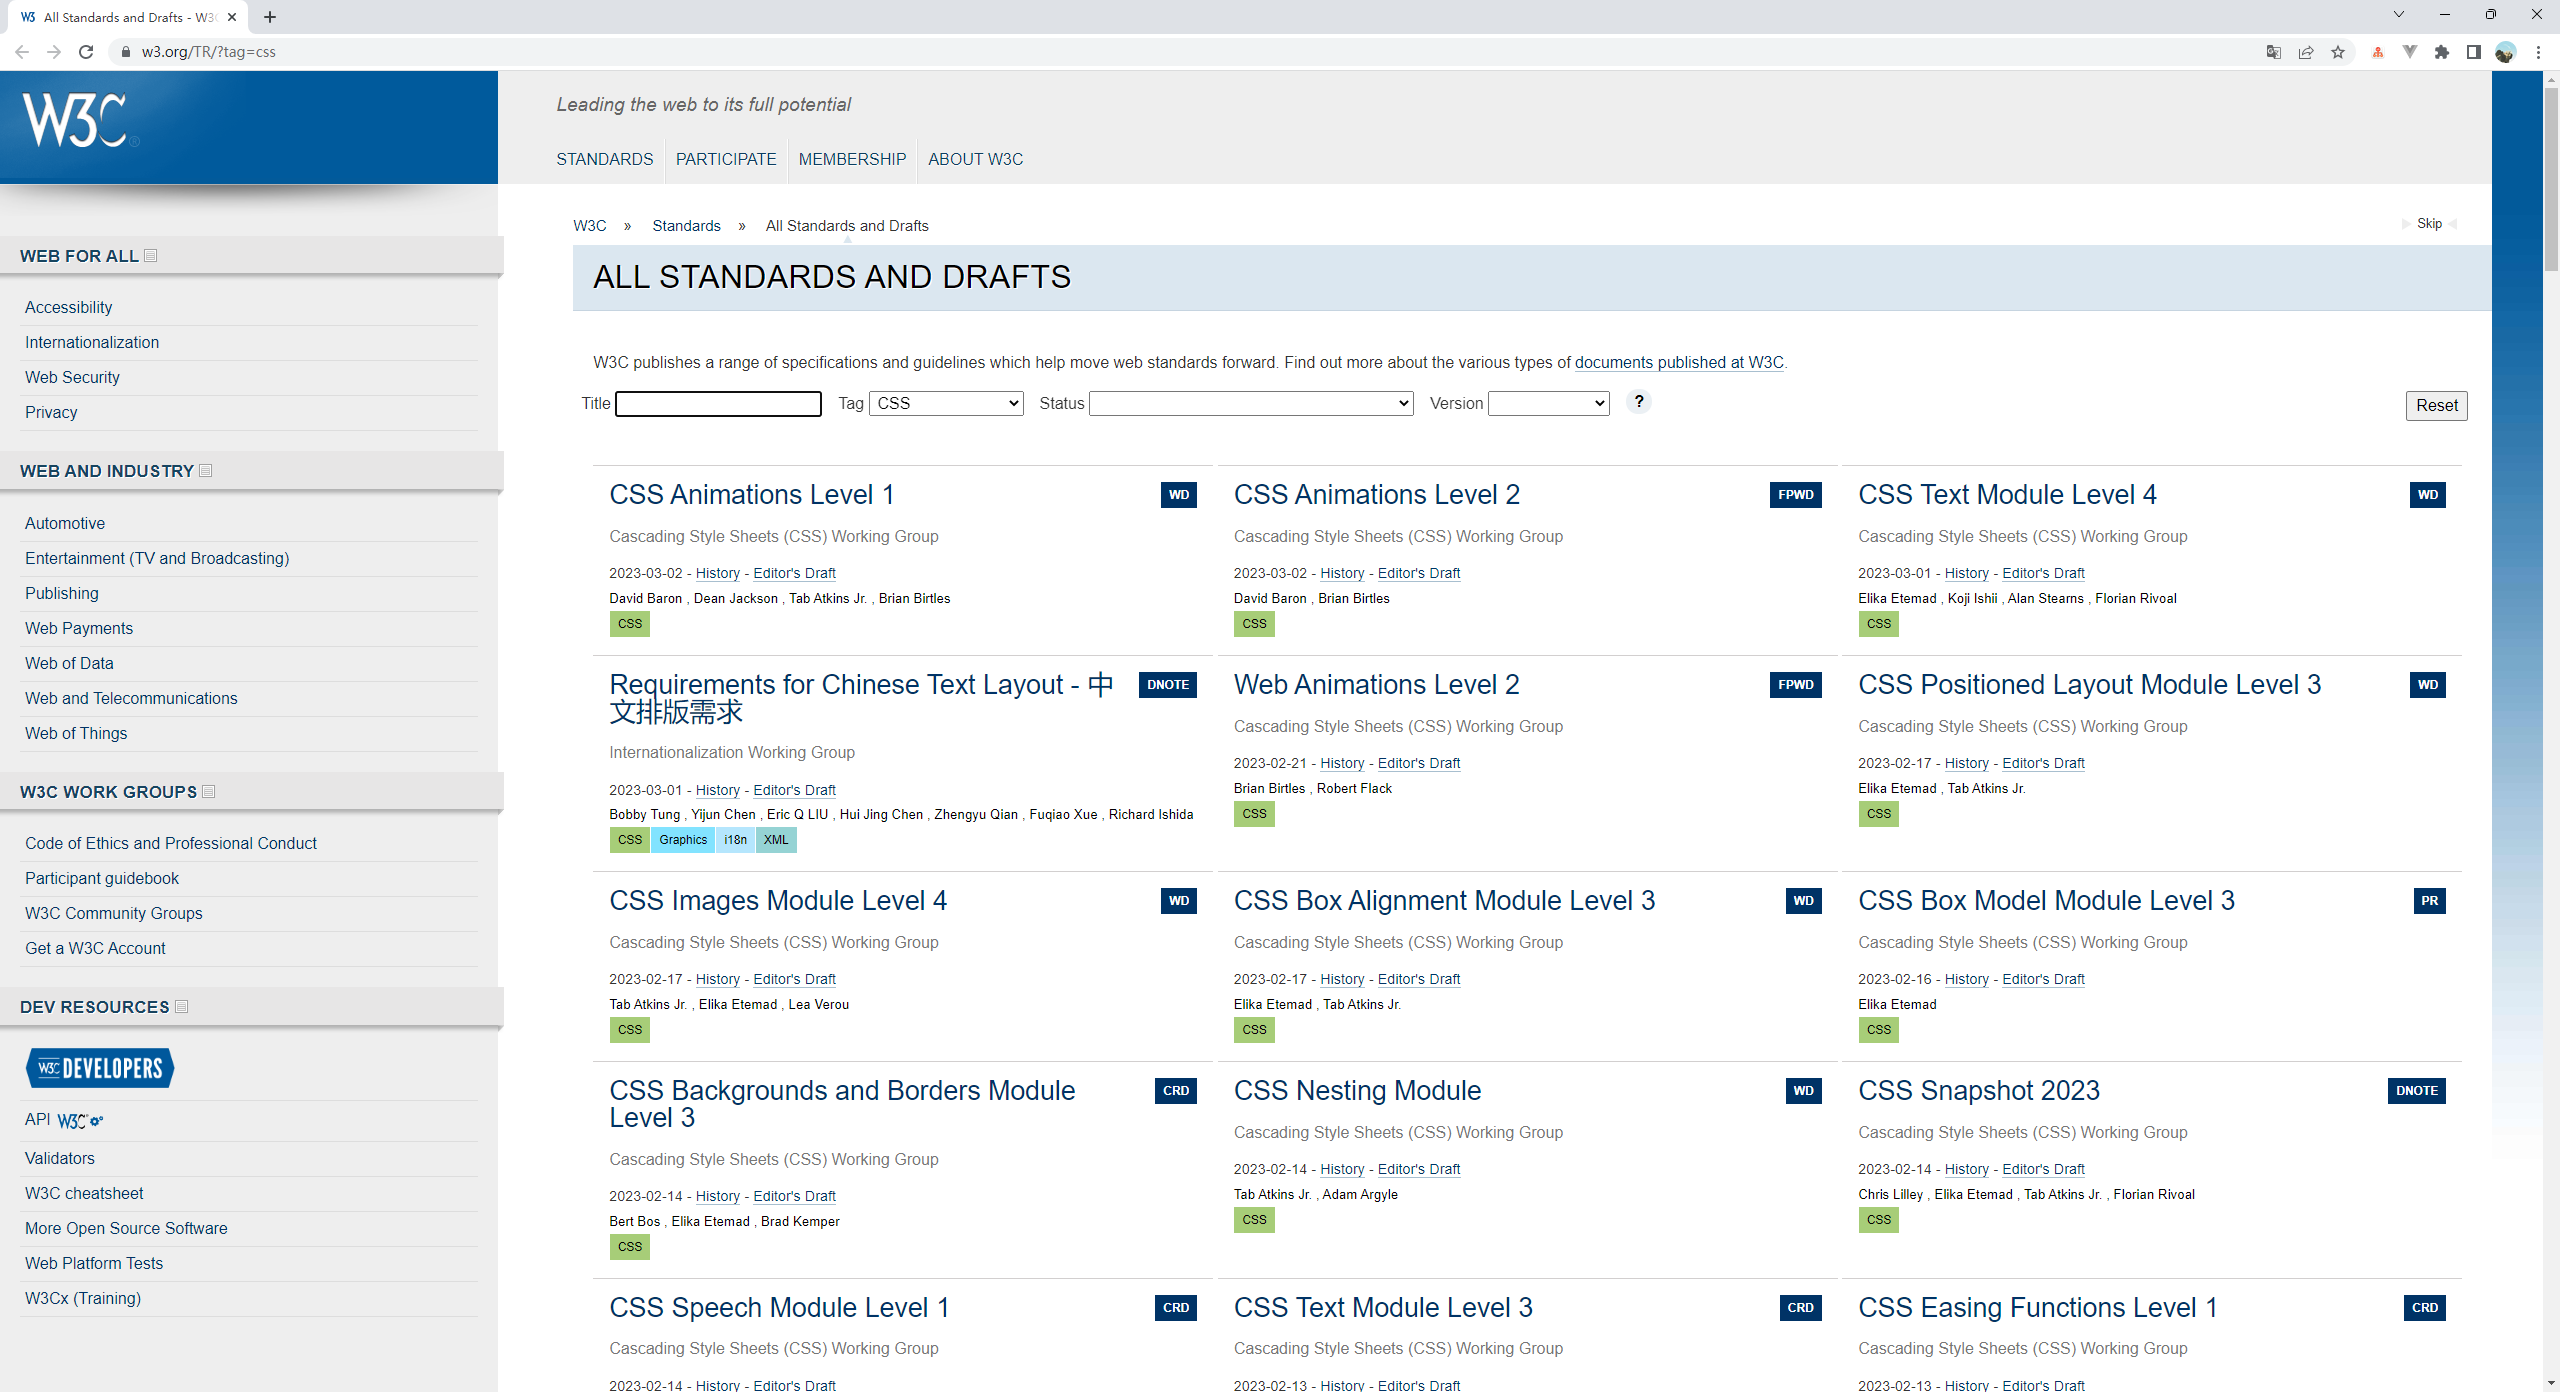Go to the MEMBERSHIP menu item
Viewport: 2560px width, 1392px height.
(852, 159)
